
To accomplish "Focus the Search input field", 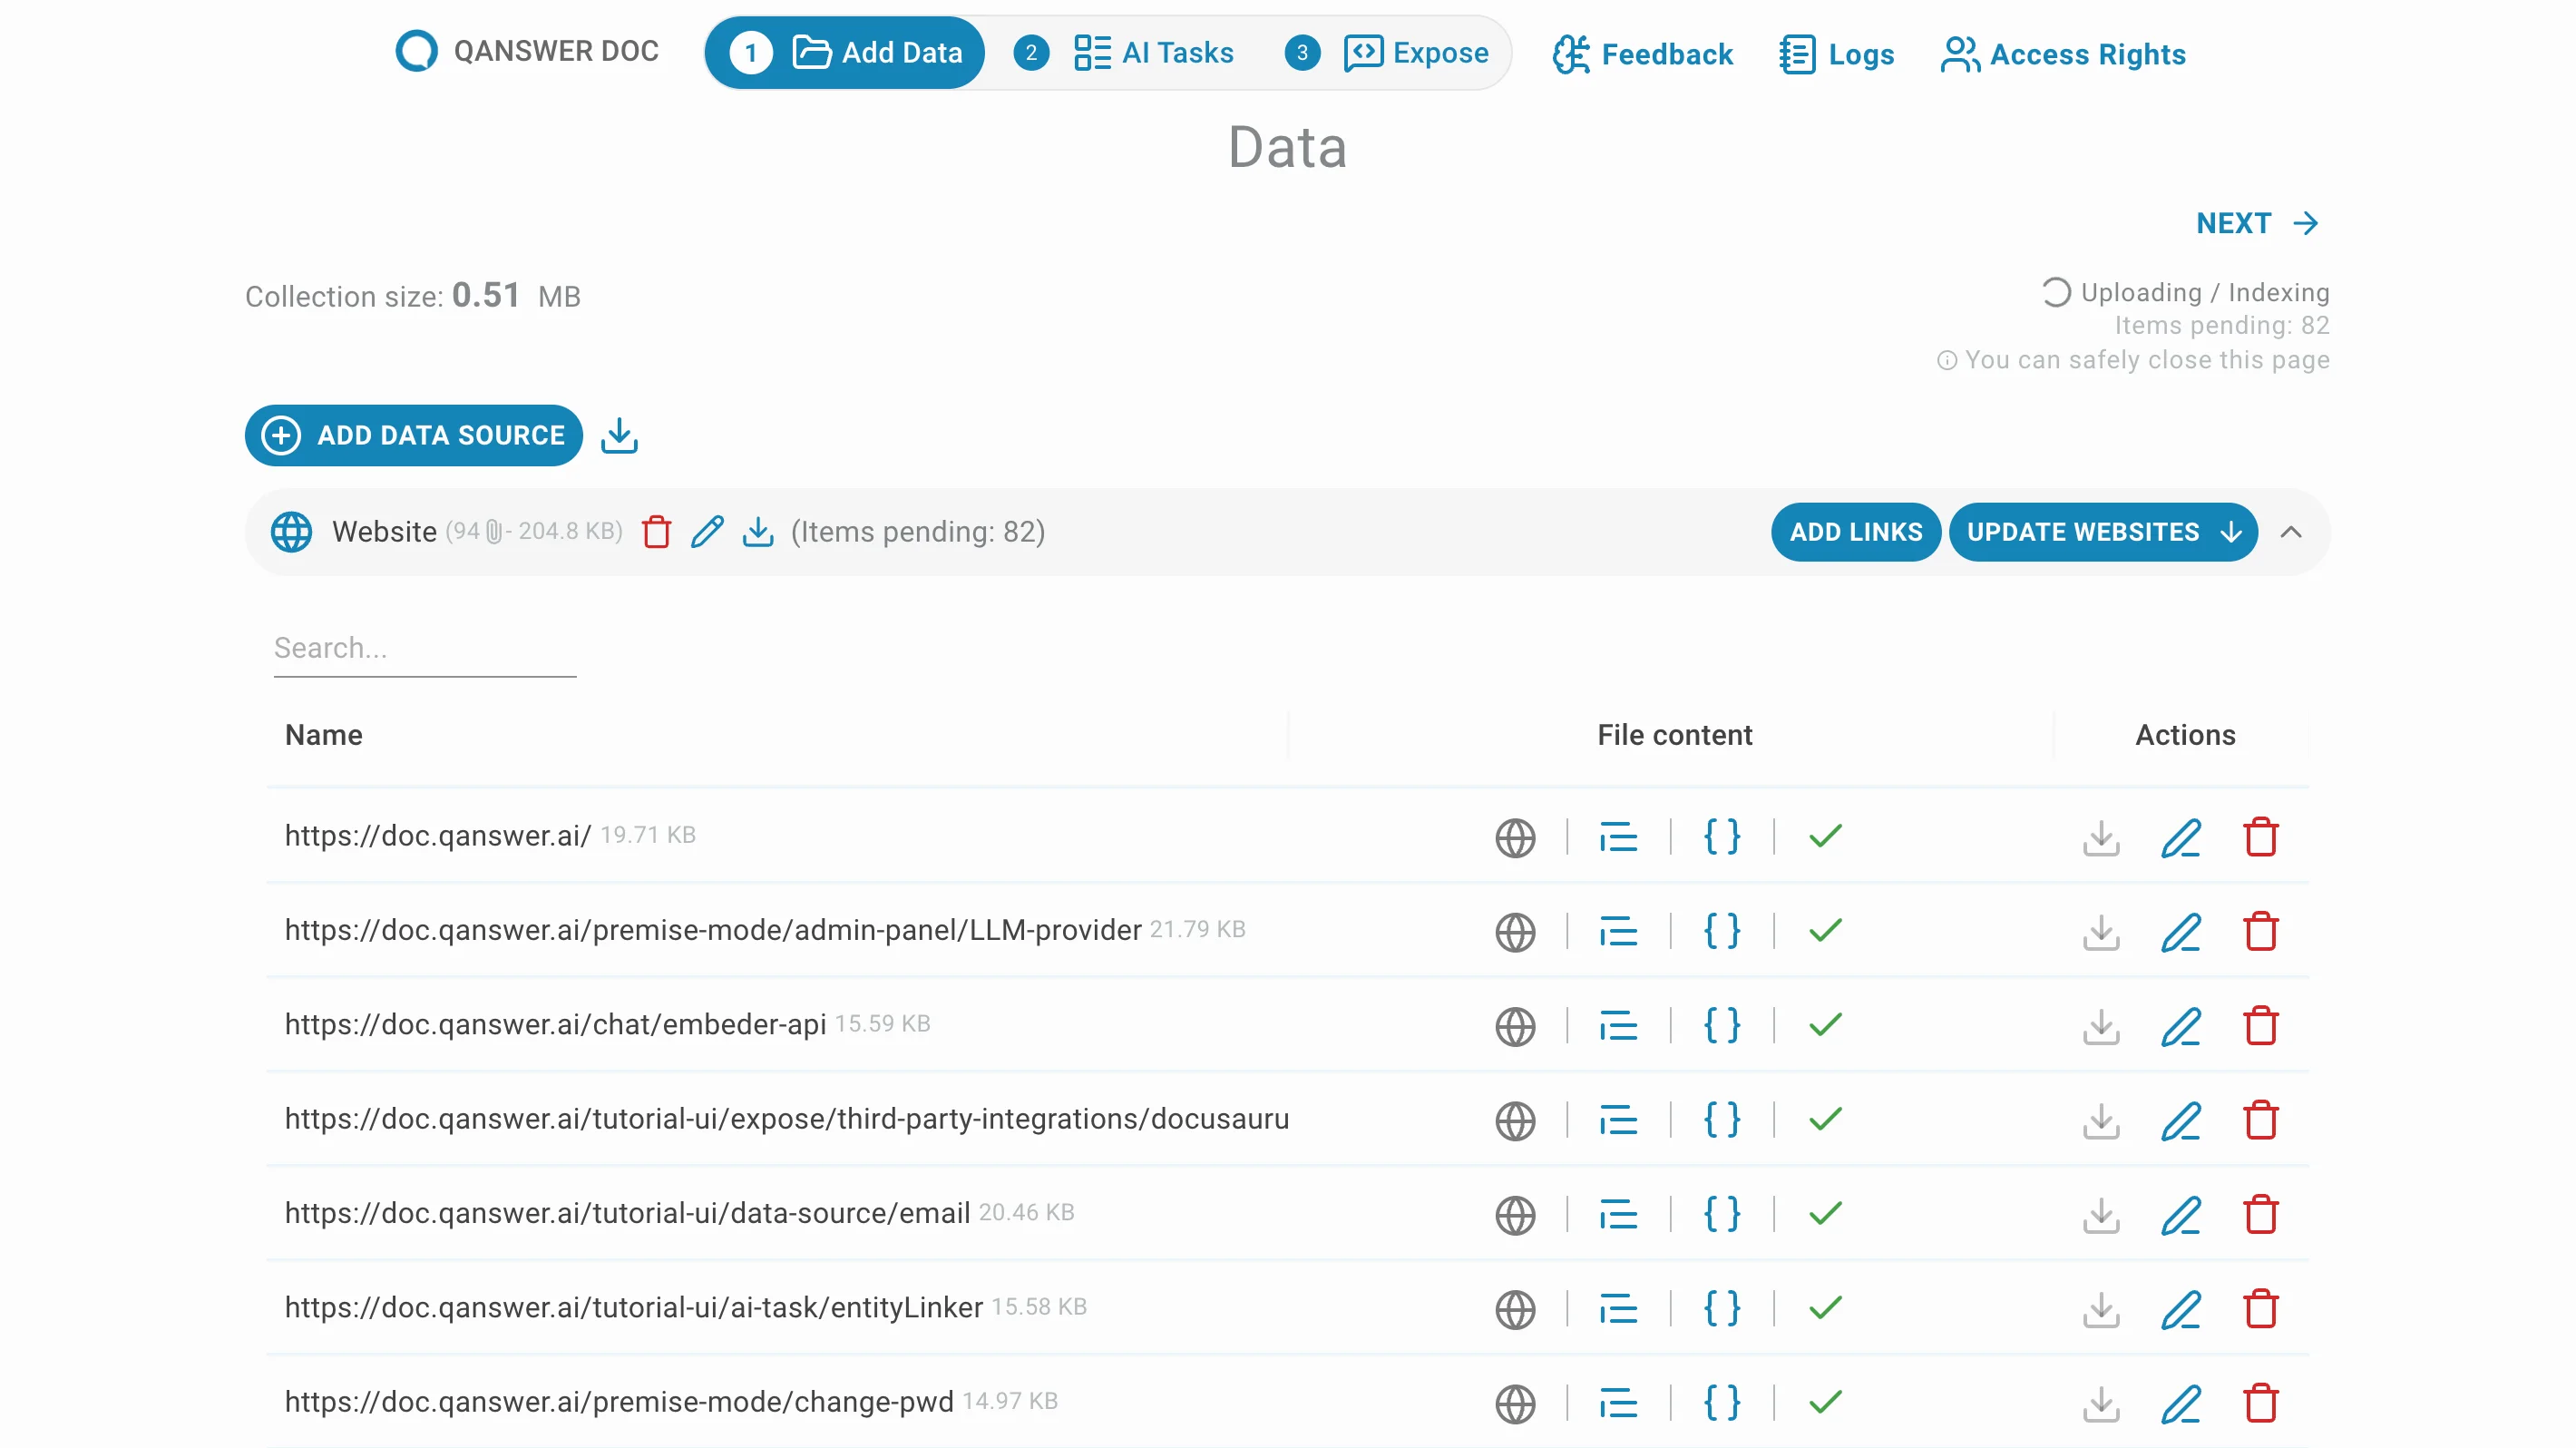I will click(425, 648).
